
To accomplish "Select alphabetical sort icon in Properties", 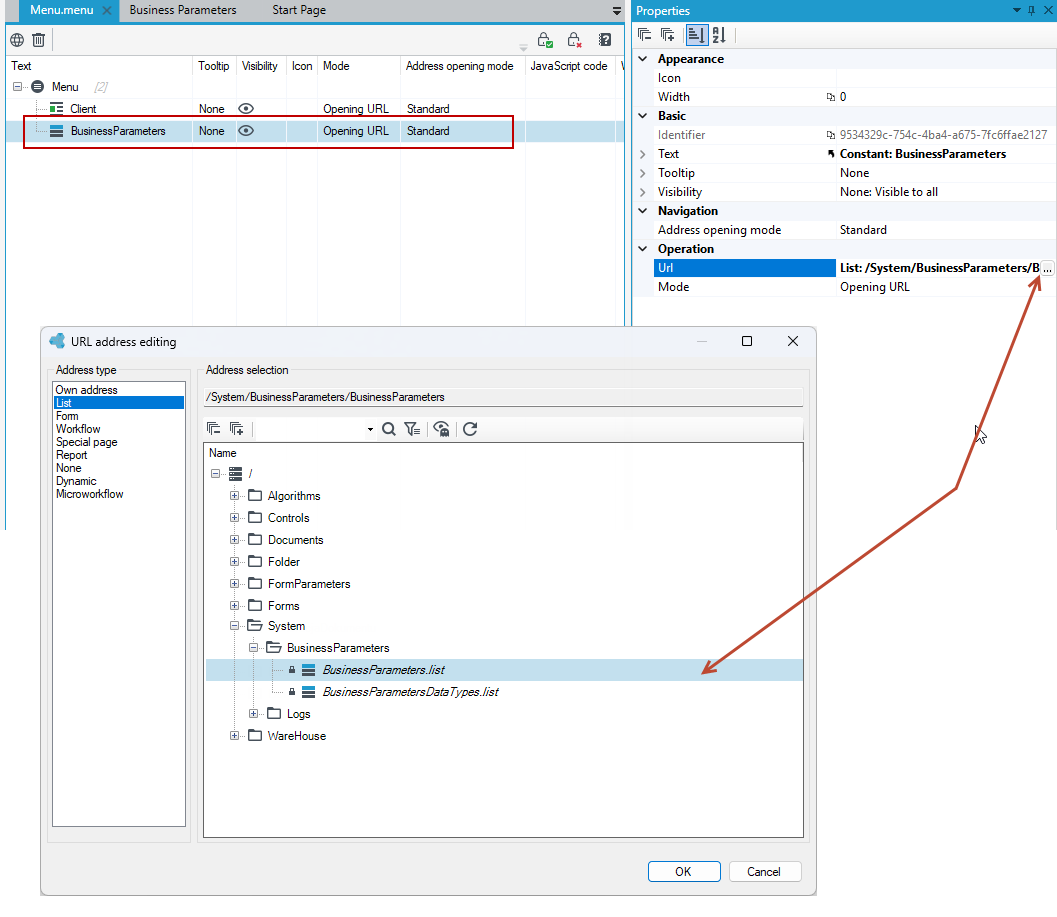I will click(719, 34).
